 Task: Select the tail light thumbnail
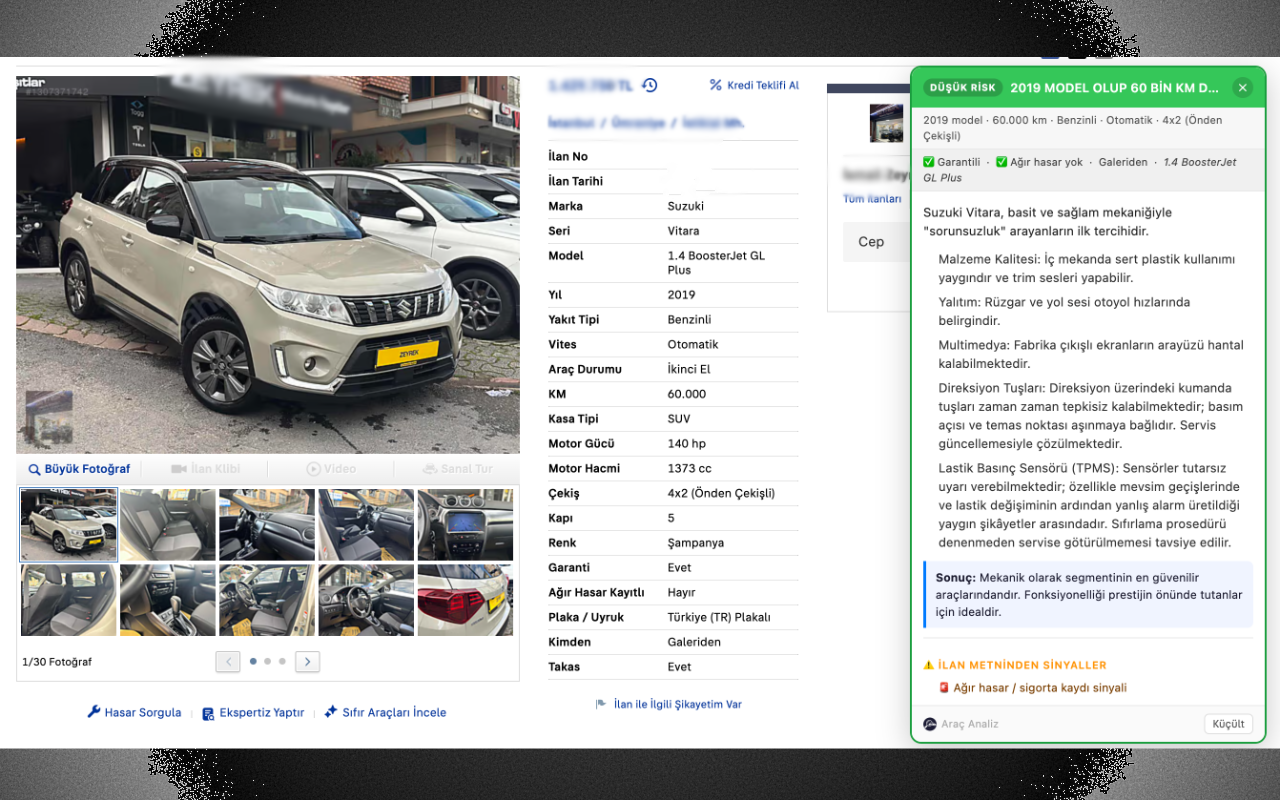coord(465,600)
